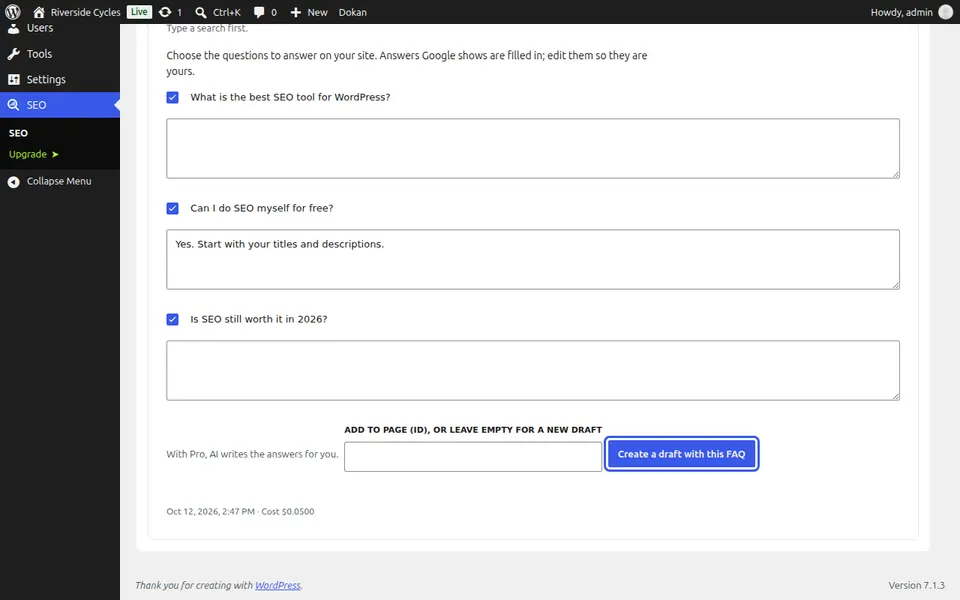Screen dimensions: 960x600
Task: Uncheck 'What is the best SEO tool' question
Action: click(173, 97)
